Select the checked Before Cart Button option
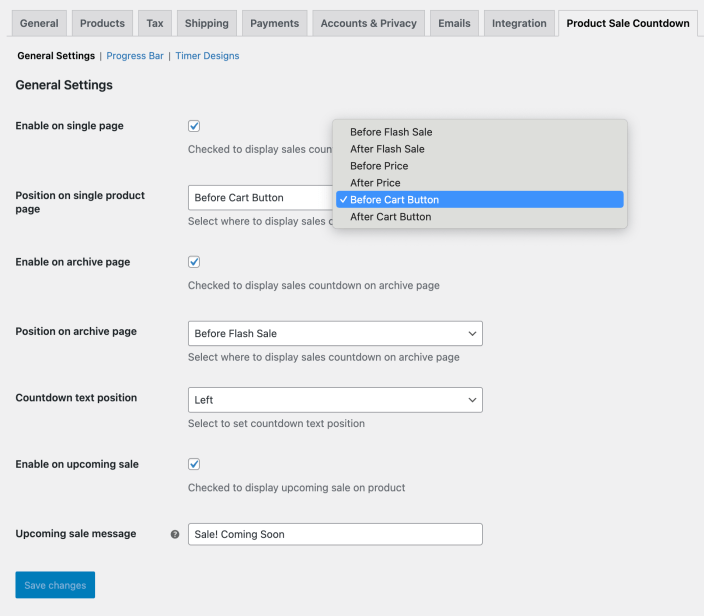704x616 pixels. coord(394,200)
